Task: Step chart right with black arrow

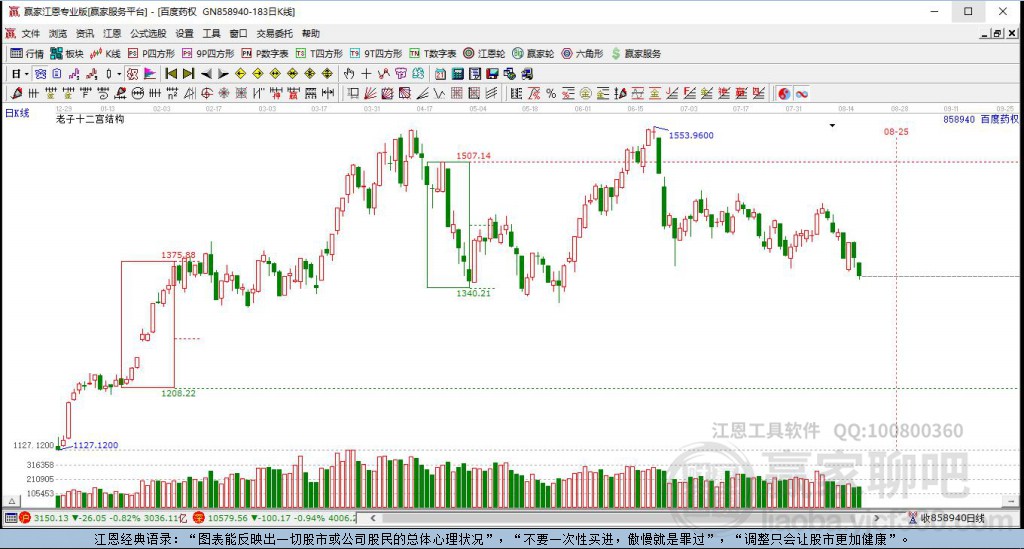Action: pos(223,73)
